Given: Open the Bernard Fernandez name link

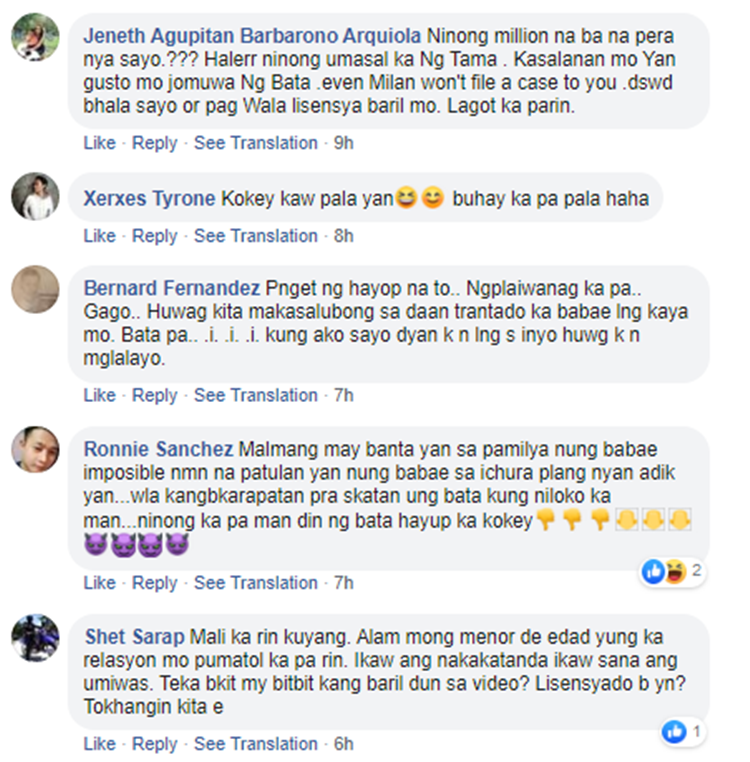Looking at the screenshot, I should click(x=172, y=288).
